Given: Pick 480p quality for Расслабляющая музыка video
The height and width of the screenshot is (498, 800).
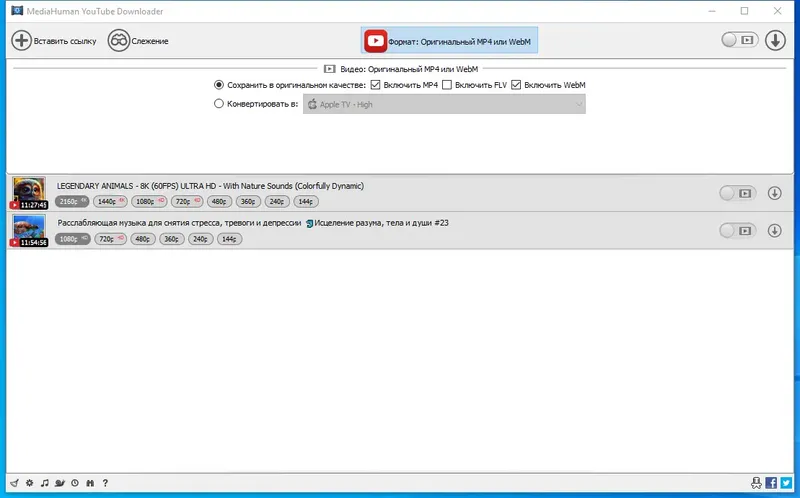Looking at the screenshot, I should [x=143, y=239].
